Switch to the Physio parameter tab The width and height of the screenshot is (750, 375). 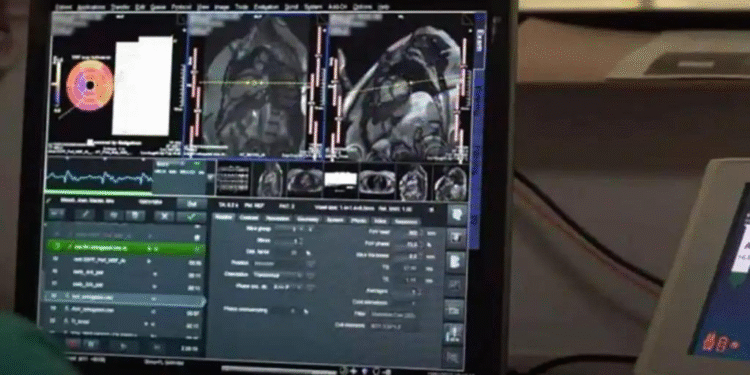click(x=359, y=221)
